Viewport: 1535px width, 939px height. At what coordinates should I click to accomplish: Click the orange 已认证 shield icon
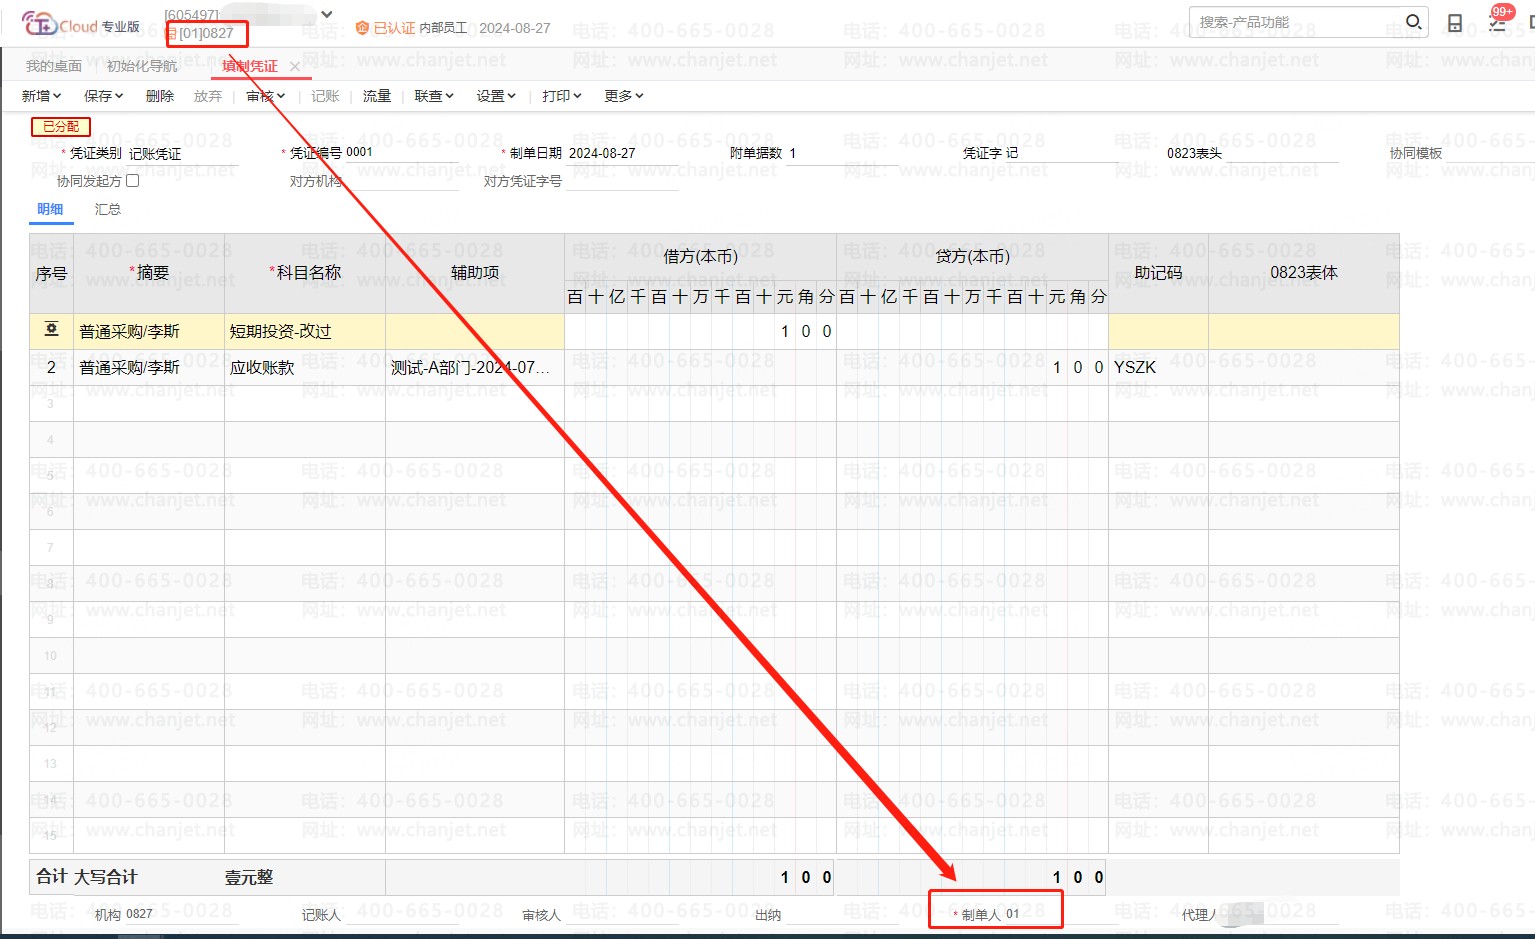[x=362, y=28]
